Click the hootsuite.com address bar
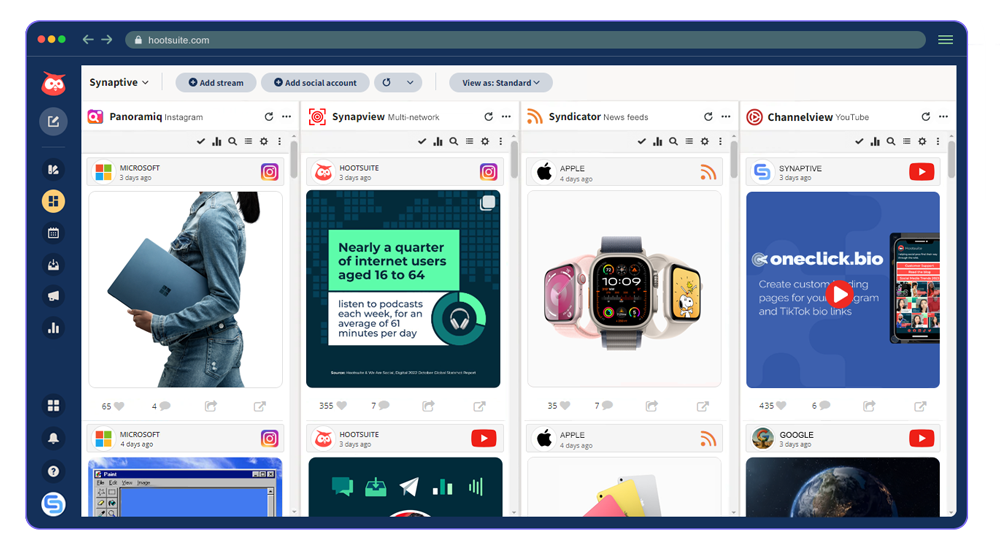Image resolution: width=1000 pixels, height=555 pixels. pos(526,40)
